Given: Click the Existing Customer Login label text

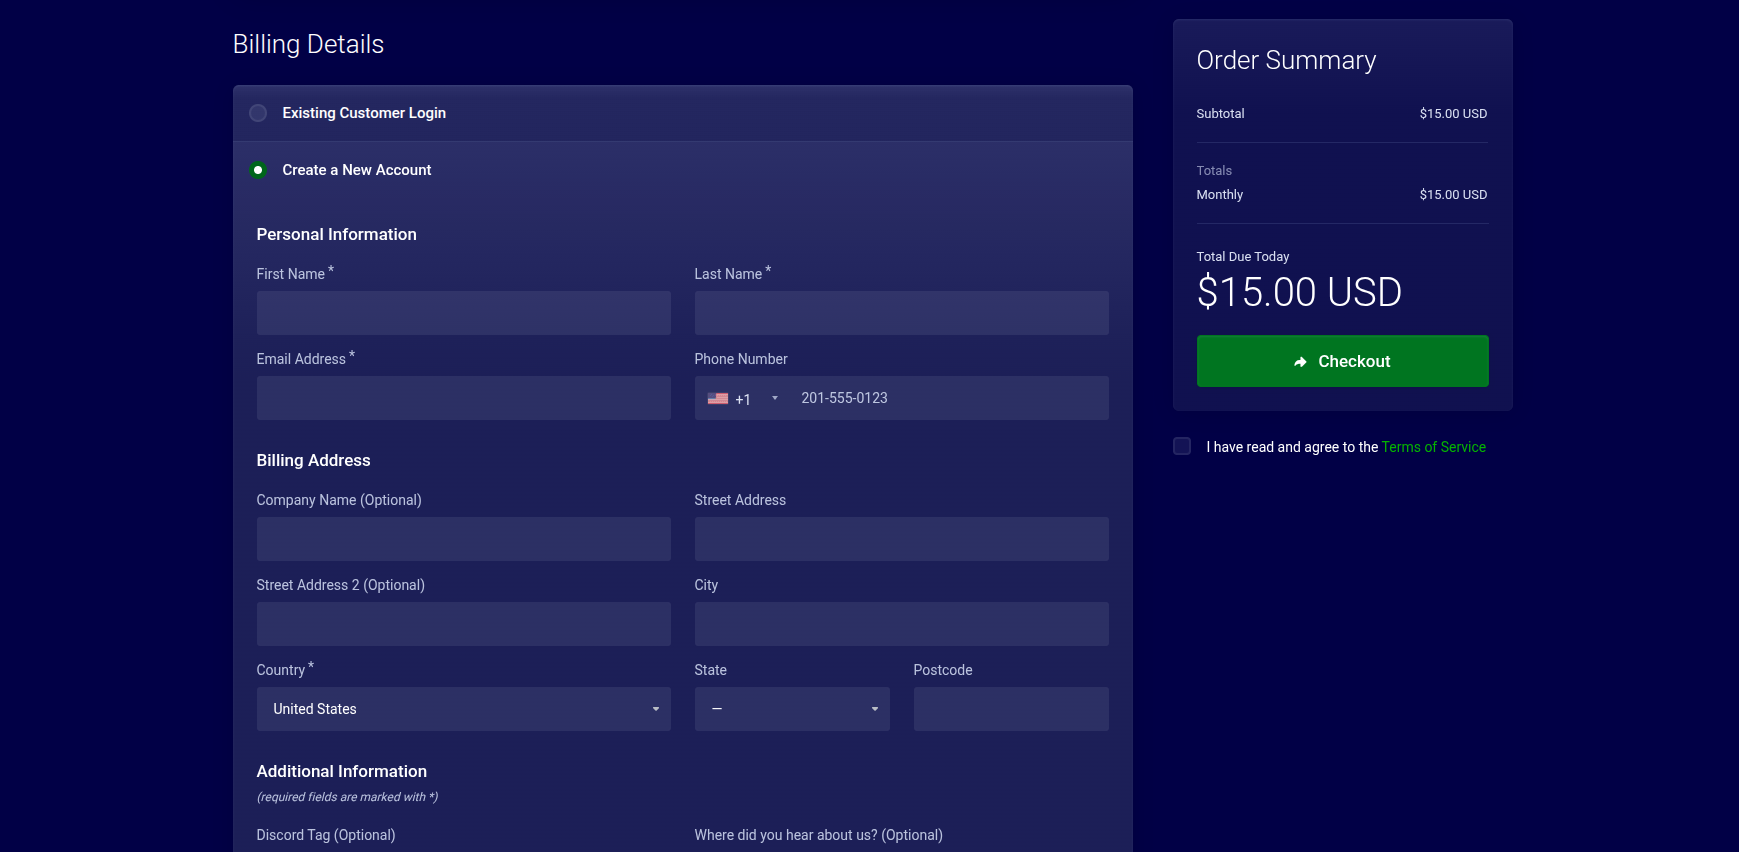Looking at the screenshot, I should pyautogui.click(x=364, y=113).
